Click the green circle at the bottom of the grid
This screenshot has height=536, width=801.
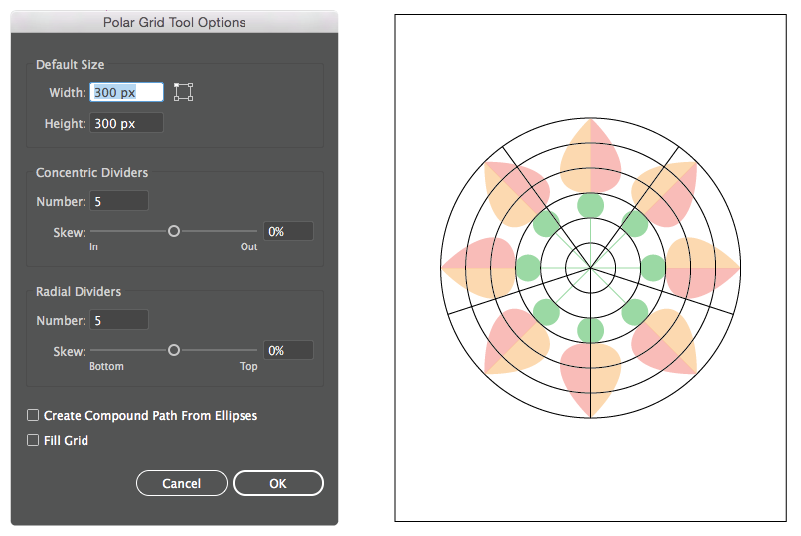591,330
